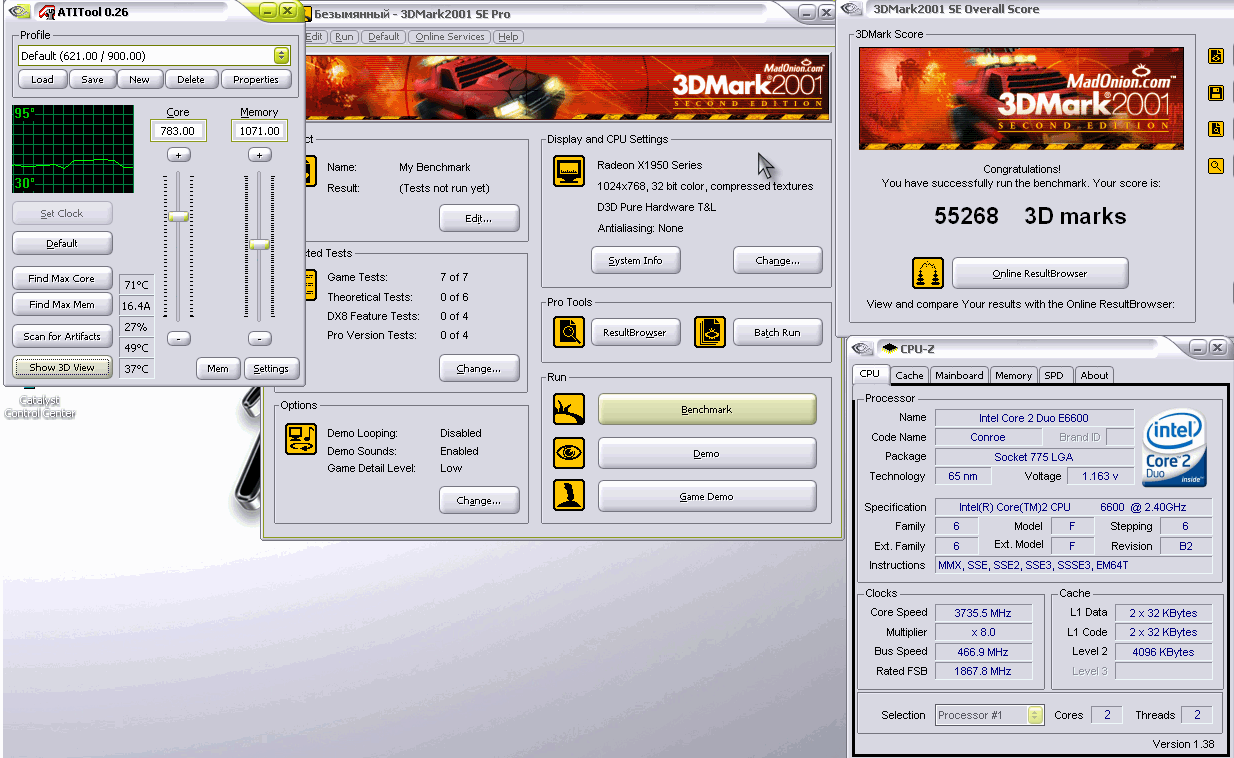The height and width of the screenshot is (758, 1234).
Task: Click the 55268 score text
Action: click(x=966, y=216)
